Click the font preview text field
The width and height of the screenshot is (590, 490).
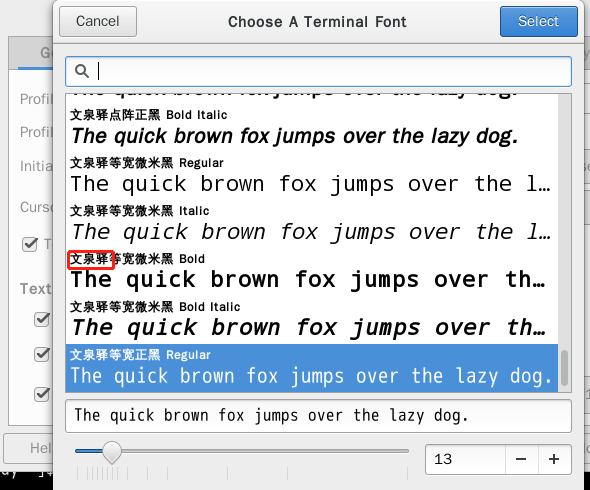(318, 416)
